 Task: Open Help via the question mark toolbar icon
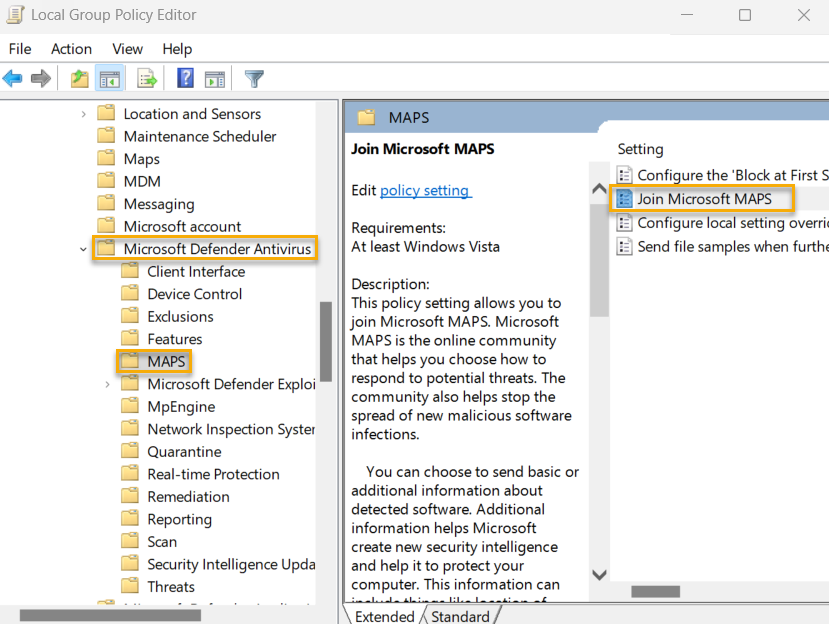(183, 78)
